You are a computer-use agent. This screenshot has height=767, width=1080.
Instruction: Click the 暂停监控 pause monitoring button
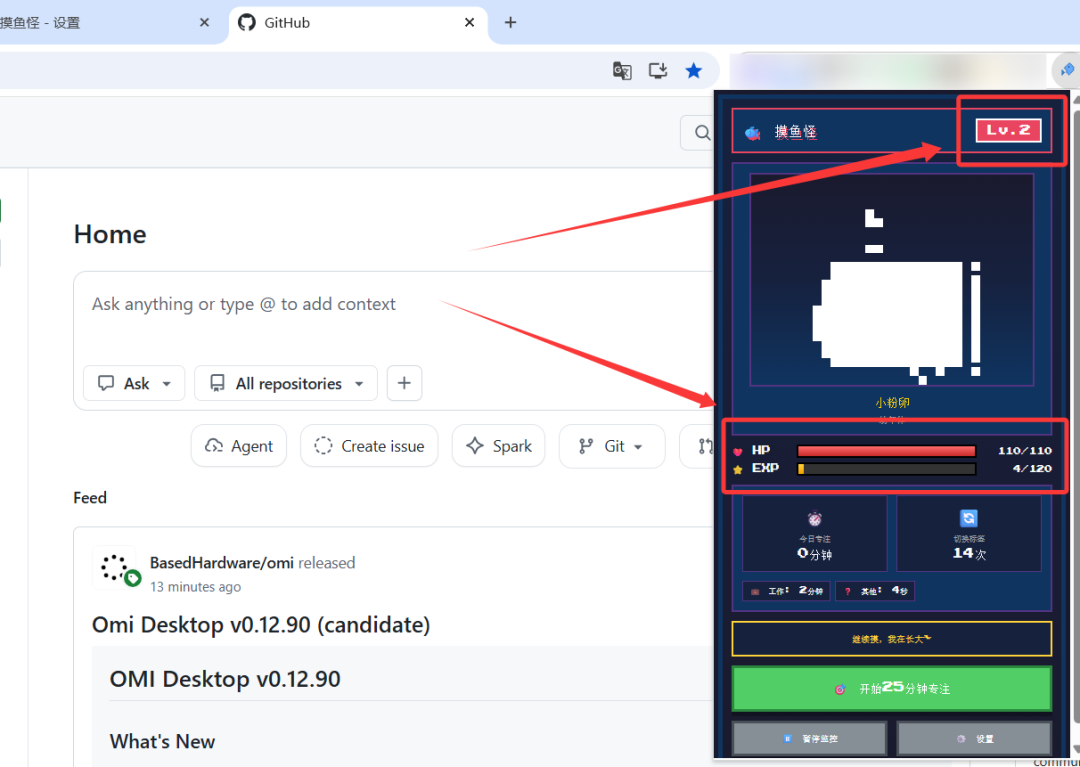pyautogui.click(x=809, y=739)
